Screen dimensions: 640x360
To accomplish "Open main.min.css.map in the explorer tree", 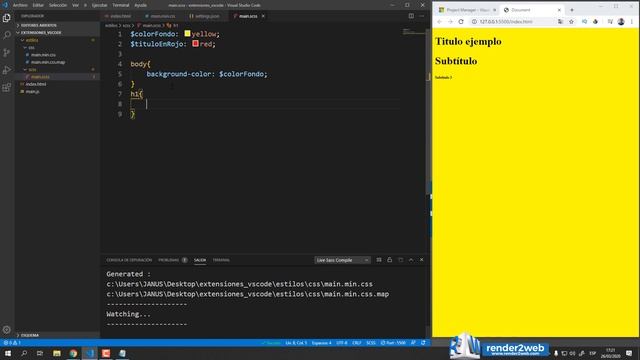I will pyautogui.click(x=48, y=62).
